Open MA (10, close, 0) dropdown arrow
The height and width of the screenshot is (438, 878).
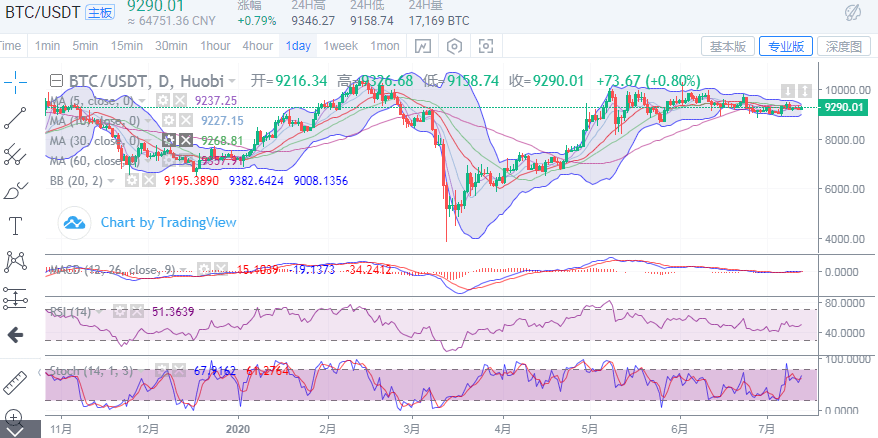[x=148, y=121]
